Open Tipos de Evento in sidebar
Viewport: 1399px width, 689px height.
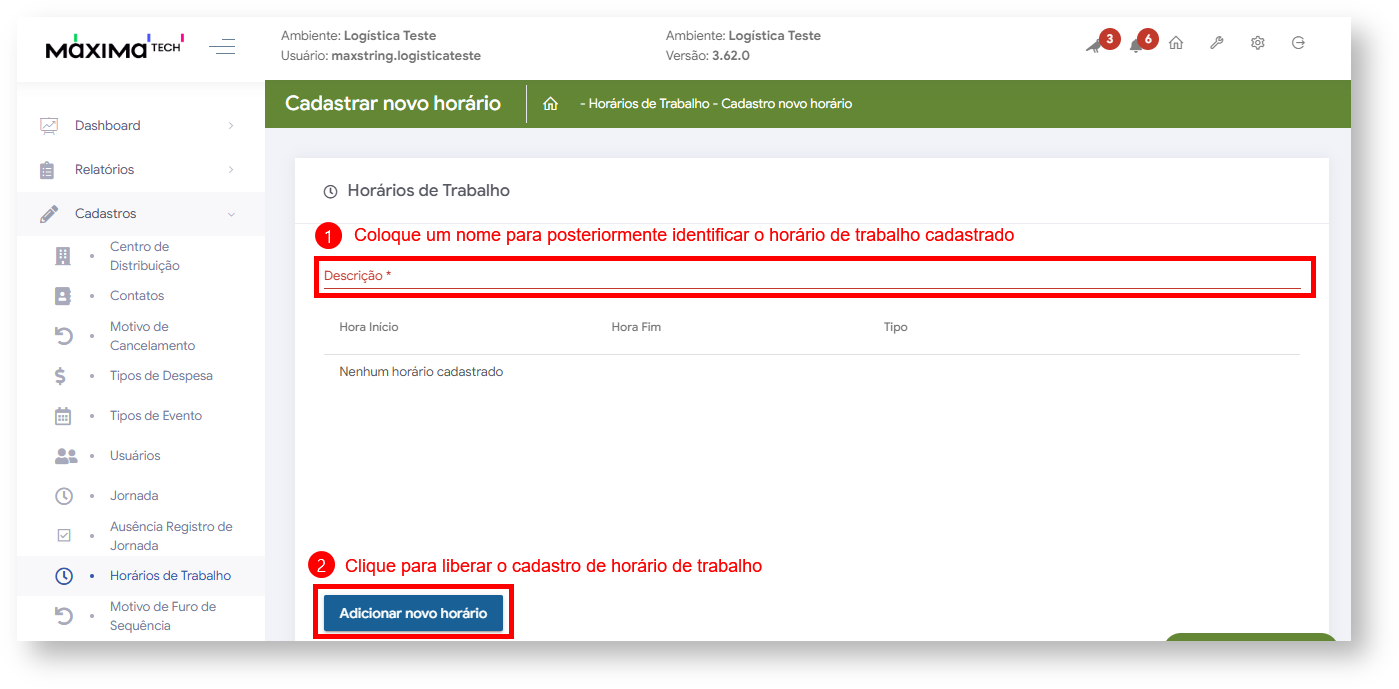tap(156, 416)
